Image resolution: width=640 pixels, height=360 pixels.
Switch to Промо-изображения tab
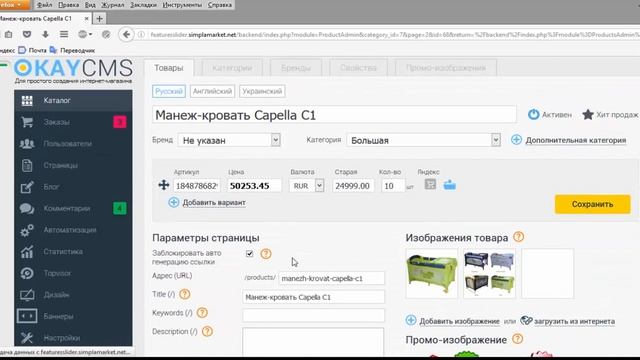tap(446, 68)
